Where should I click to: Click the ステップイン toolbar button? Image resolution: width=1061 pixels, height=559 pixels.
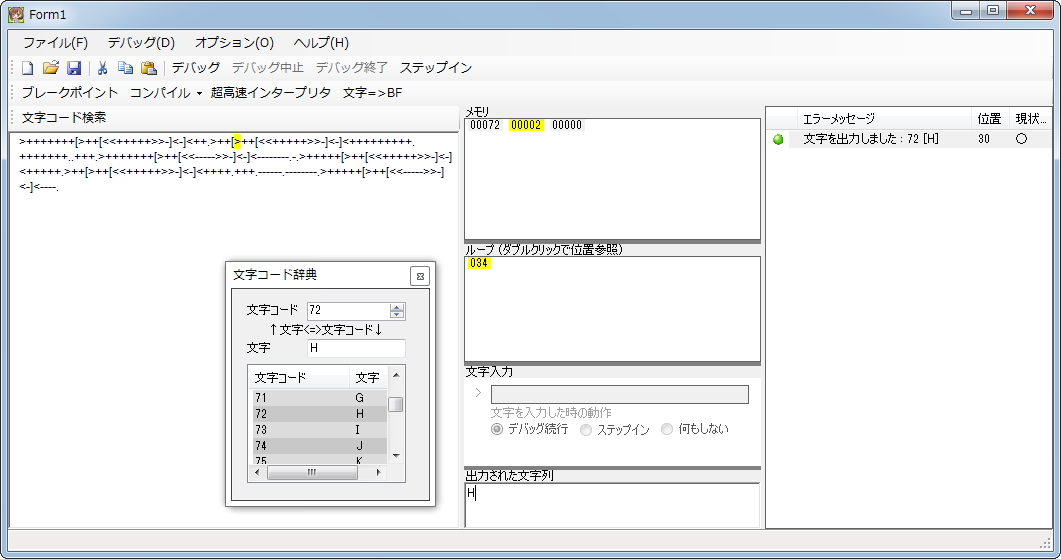click(436, 68)
